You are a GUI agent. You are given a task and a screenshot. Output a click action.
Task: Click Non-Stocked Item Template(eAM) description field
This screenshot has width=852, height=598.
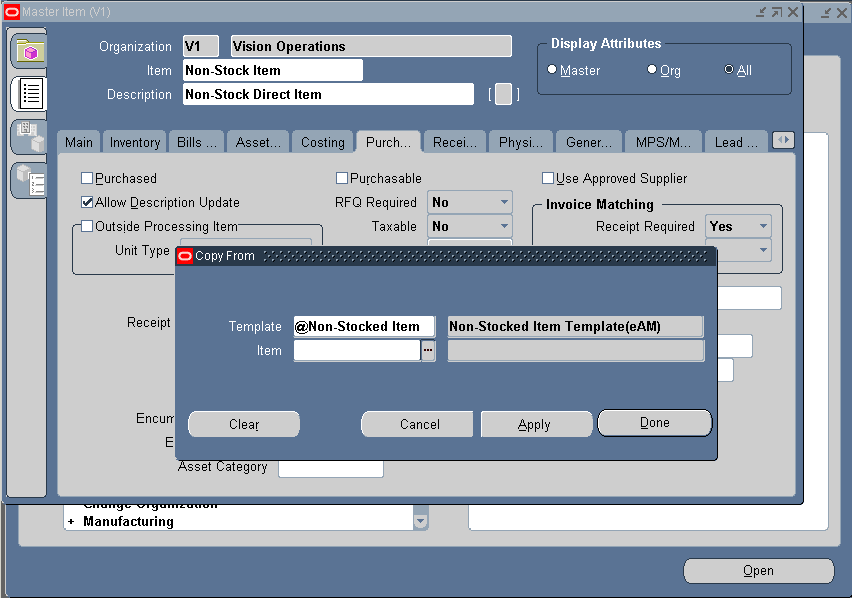pyautogui.click(x=575, y=326)
